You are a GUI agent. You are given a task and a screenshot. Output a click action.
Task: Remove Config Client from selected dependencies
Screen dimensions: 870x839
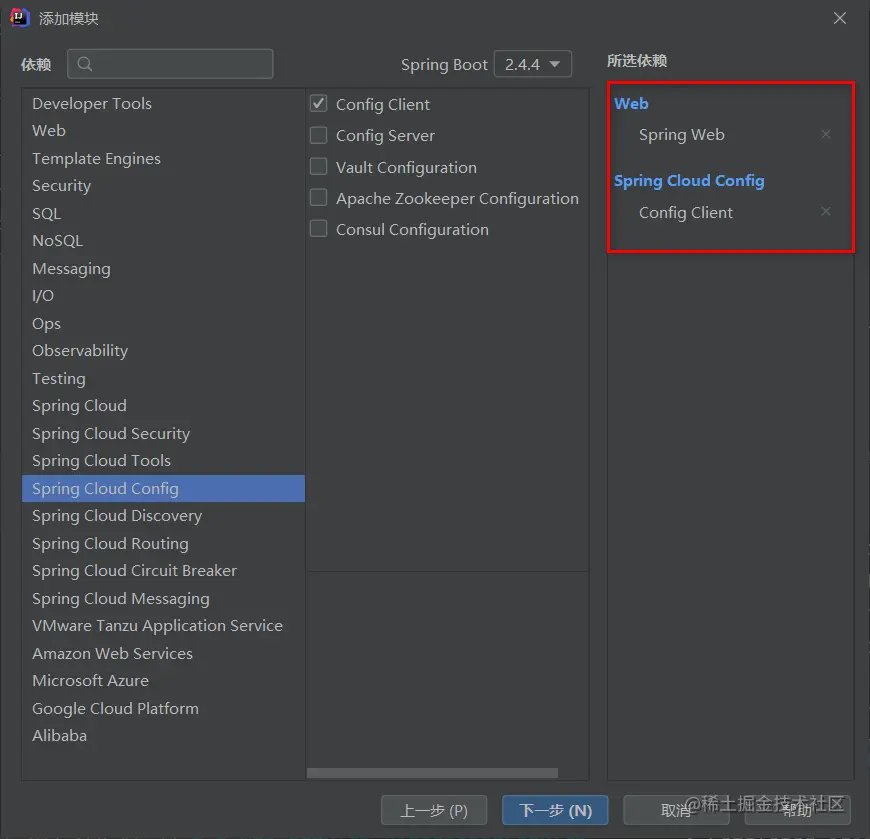tap(826, 211)
